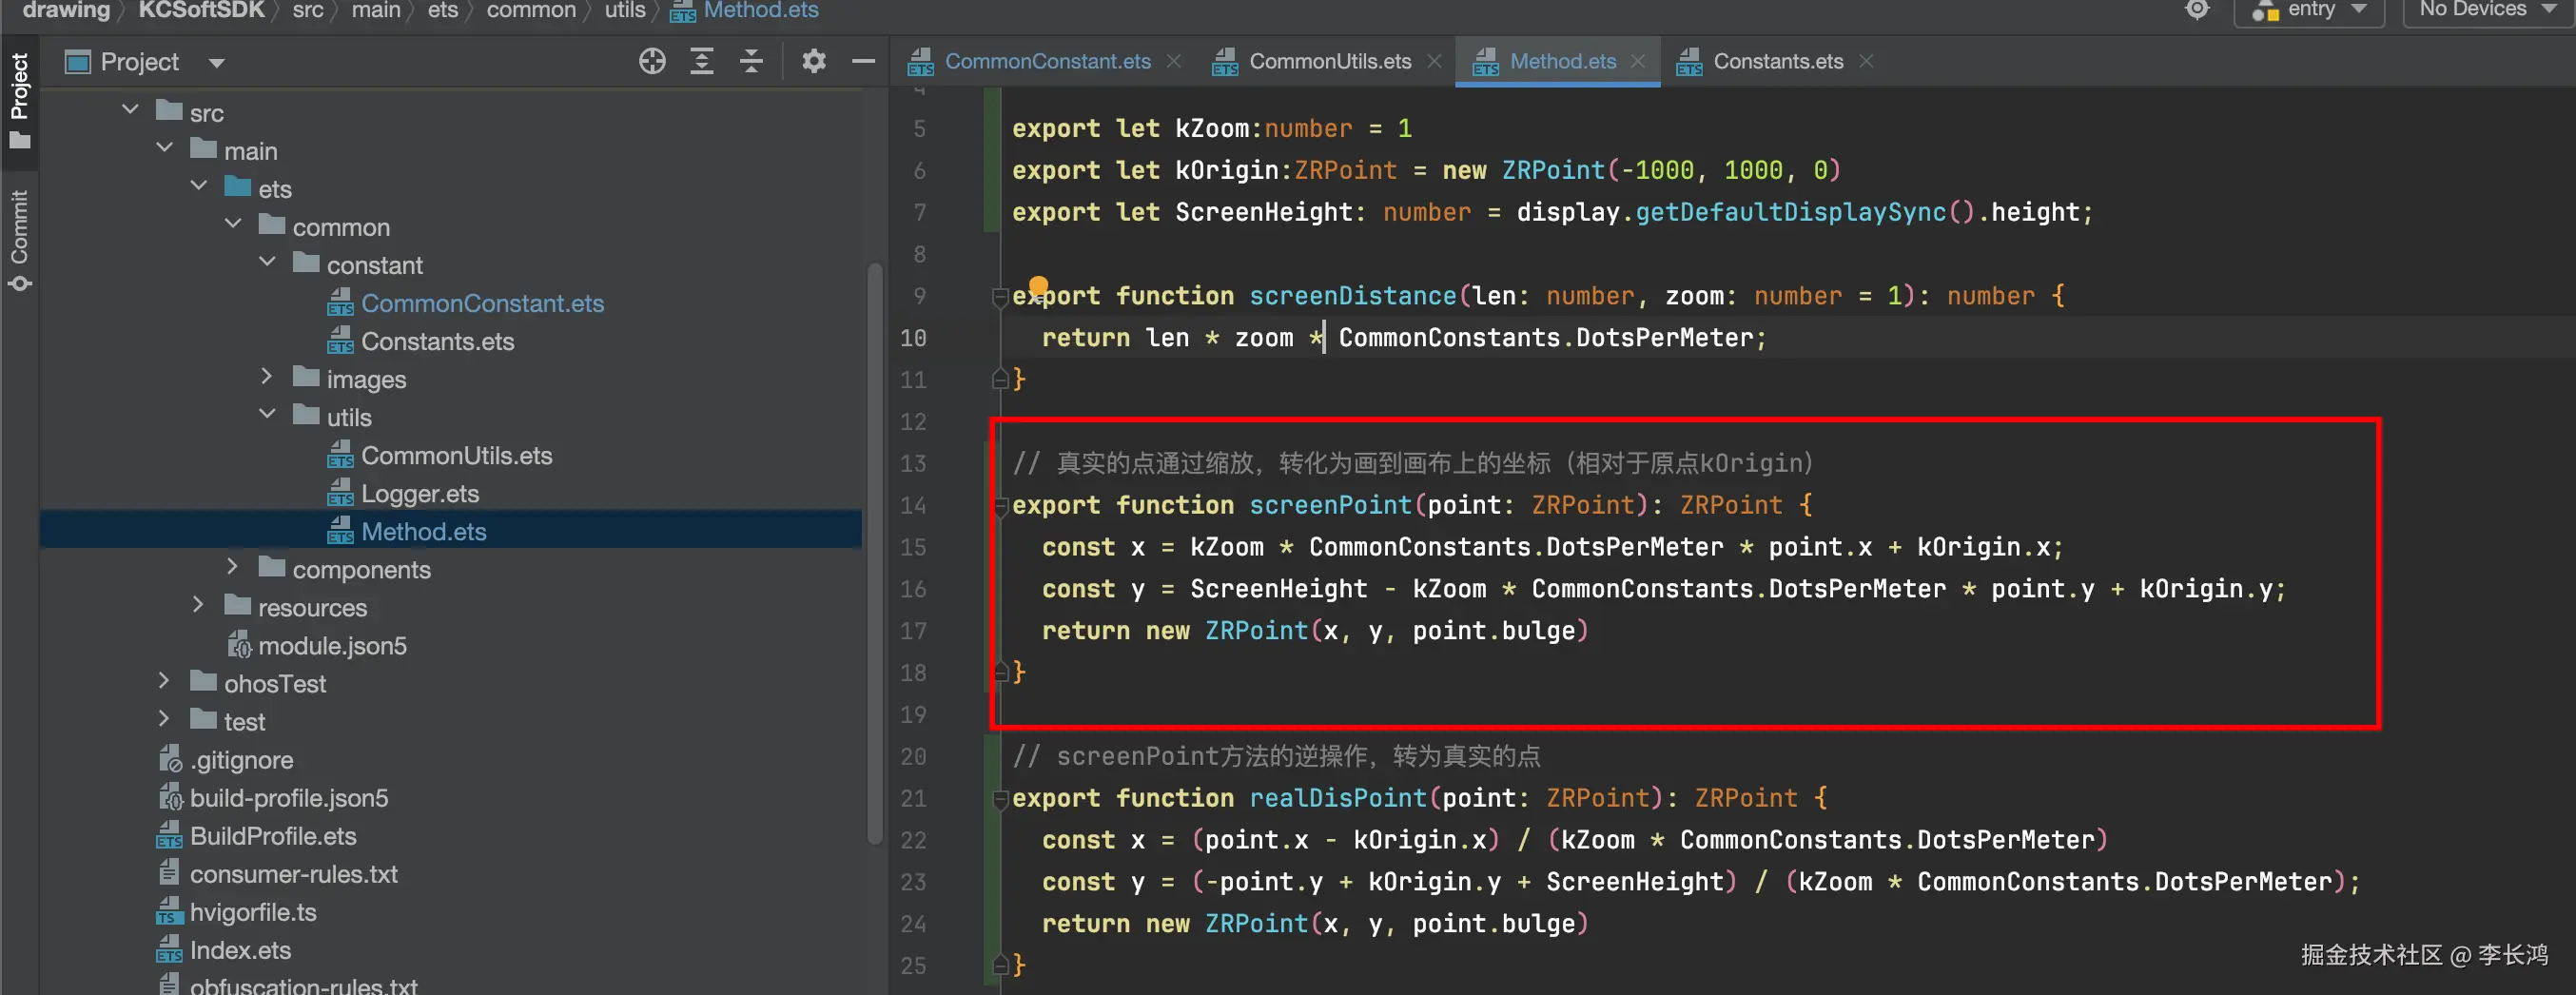Image resolution: width=2576 pixels, height=995 pixels.
Task: Click the screenPoint function name
Action: (1330, 505)
